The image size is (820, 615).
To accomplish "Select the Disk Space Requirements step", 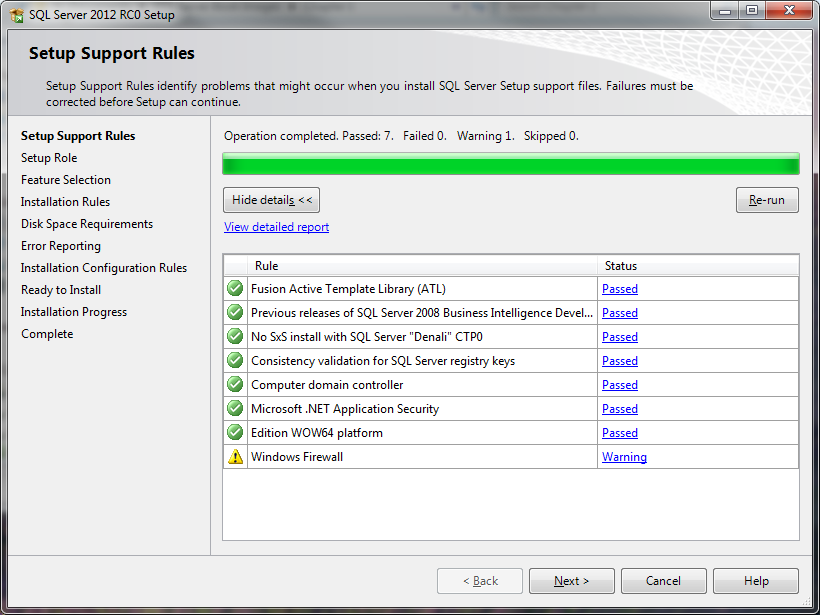I will (x=87, y=224).
